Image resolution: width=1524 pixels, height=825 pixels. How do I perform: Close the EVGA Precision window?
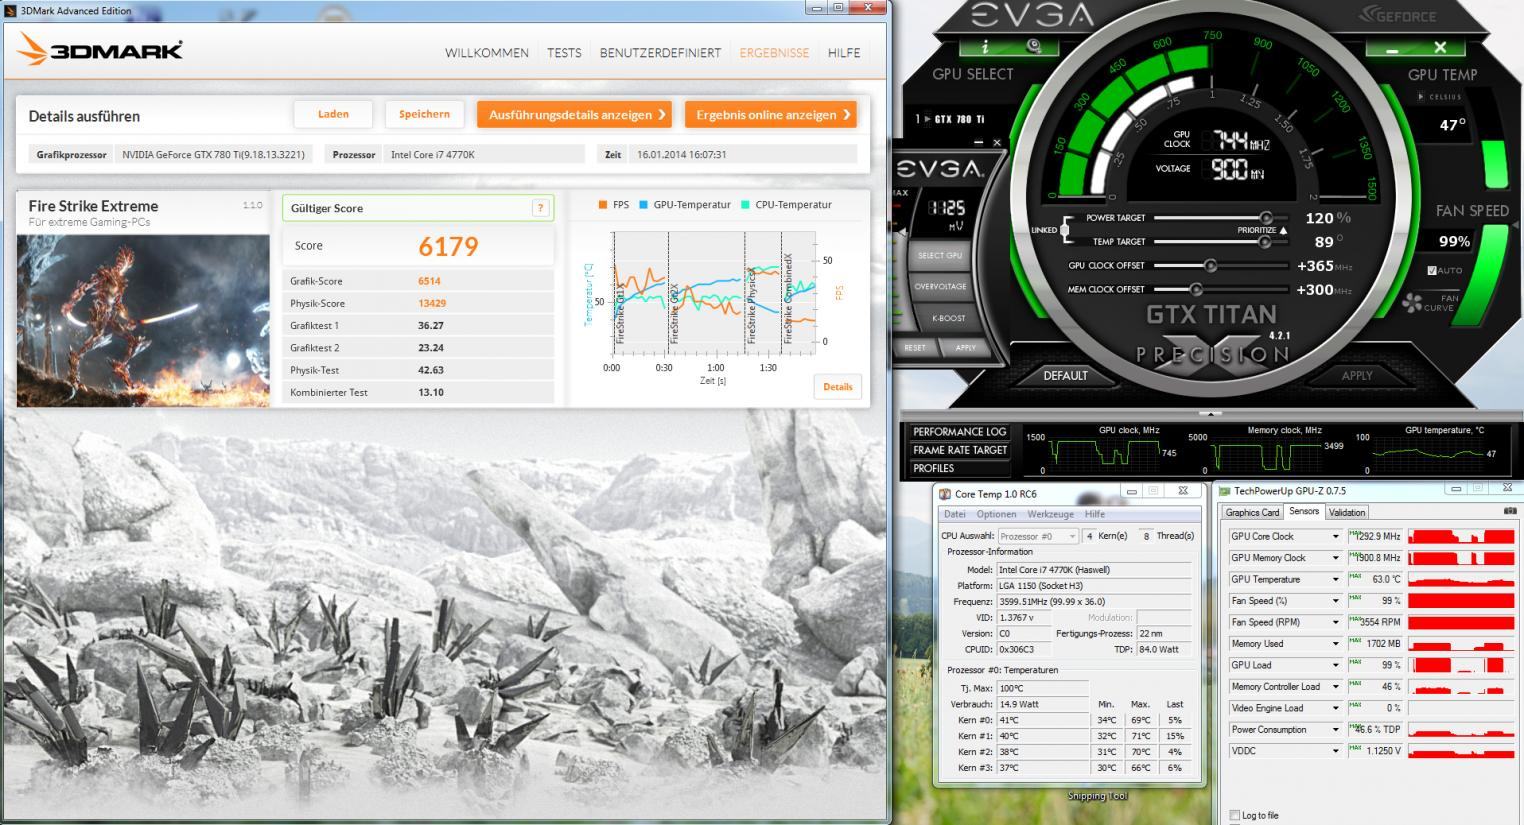1440,47
